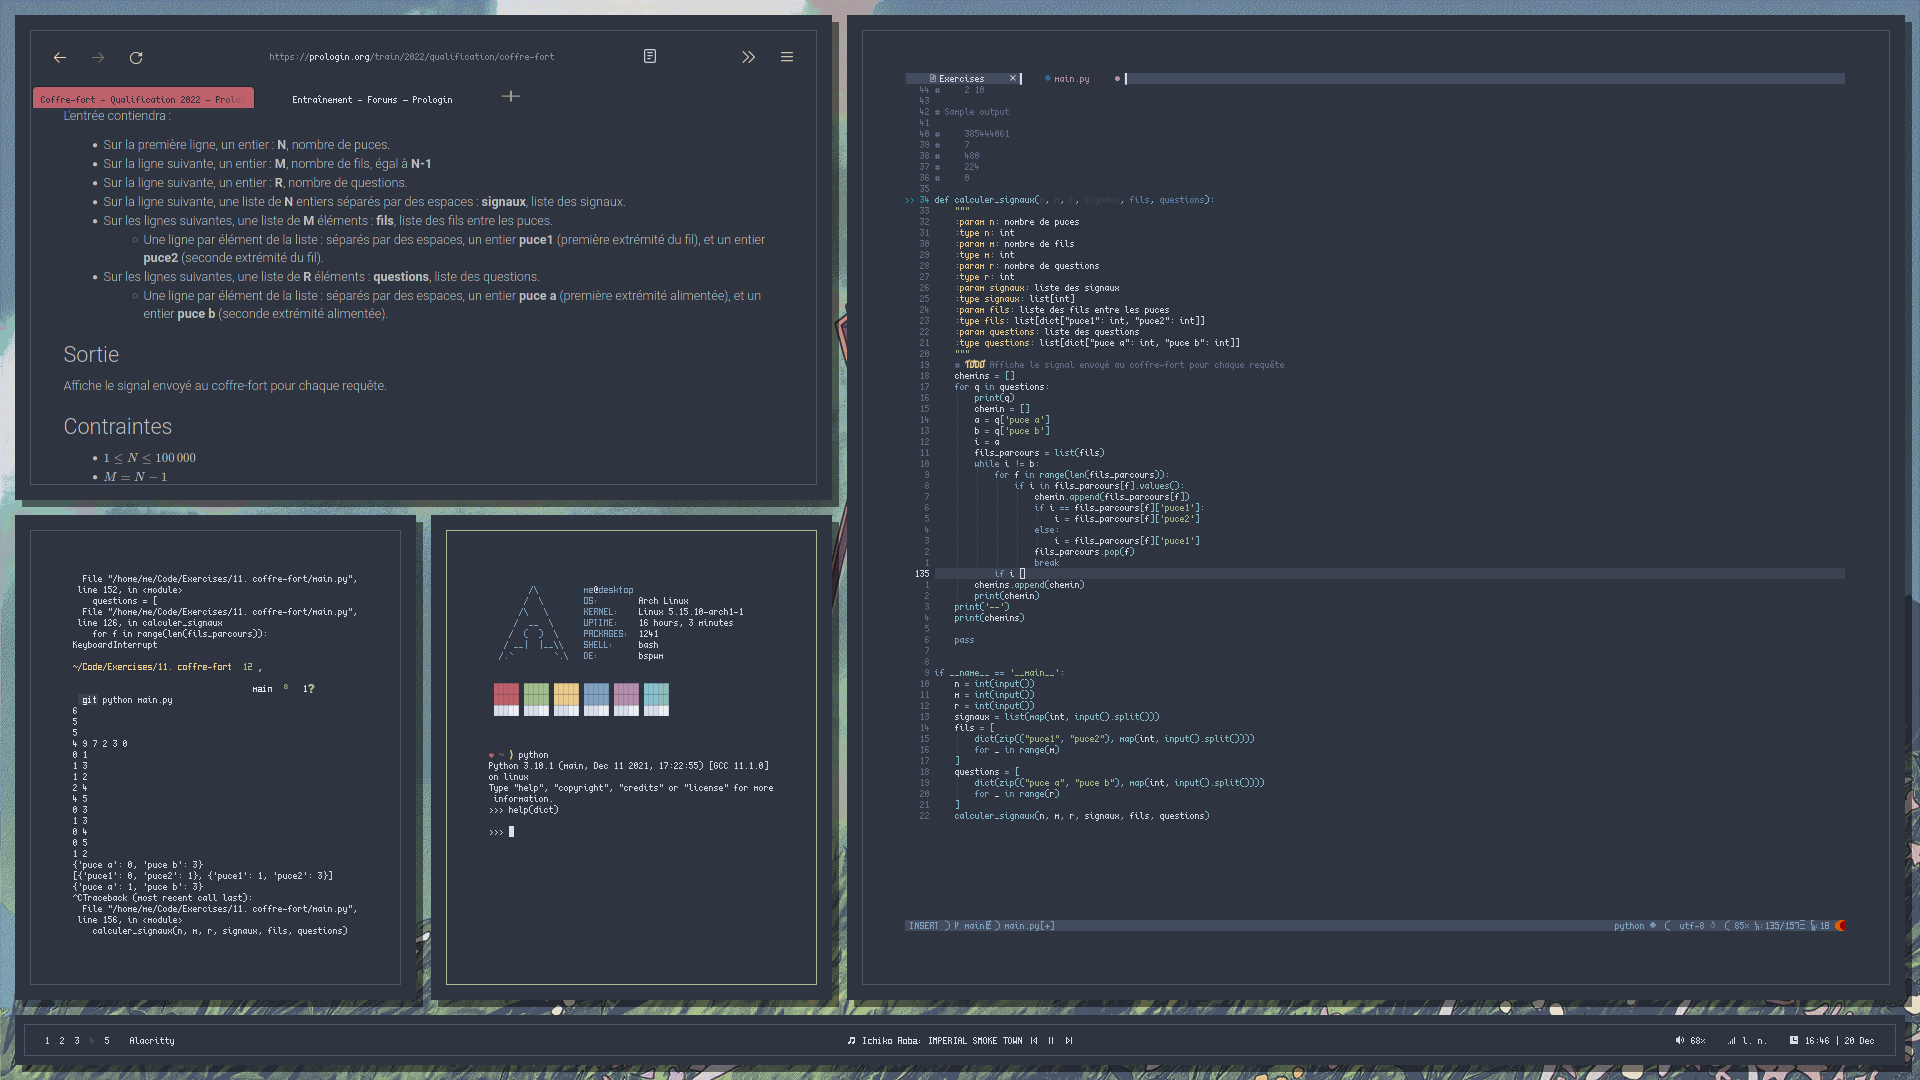Viewport: 1920px width, 1080px height.
Task: Reload the Prologin page
Action: (136, 58)
